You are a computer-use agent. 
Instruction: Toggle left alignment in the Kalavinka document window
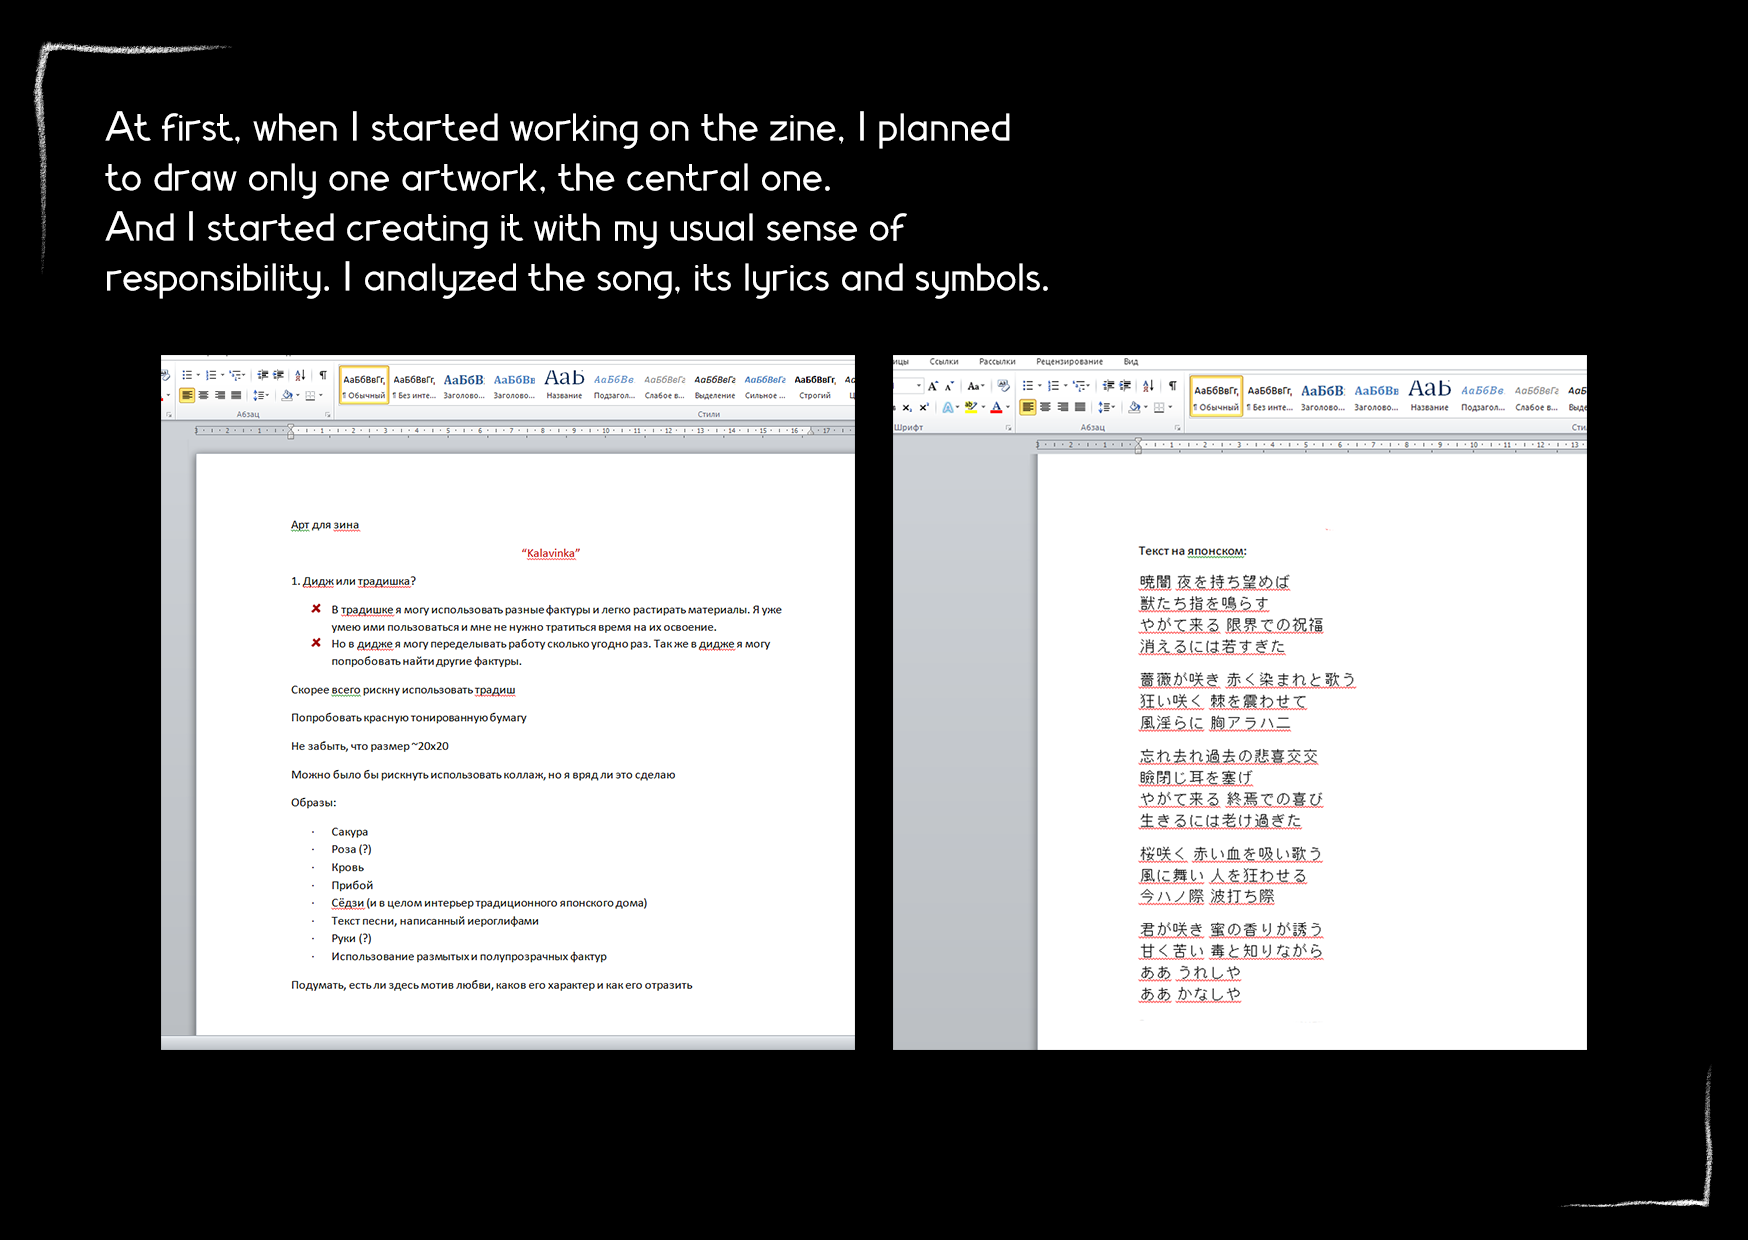click(x=187, y=396)
